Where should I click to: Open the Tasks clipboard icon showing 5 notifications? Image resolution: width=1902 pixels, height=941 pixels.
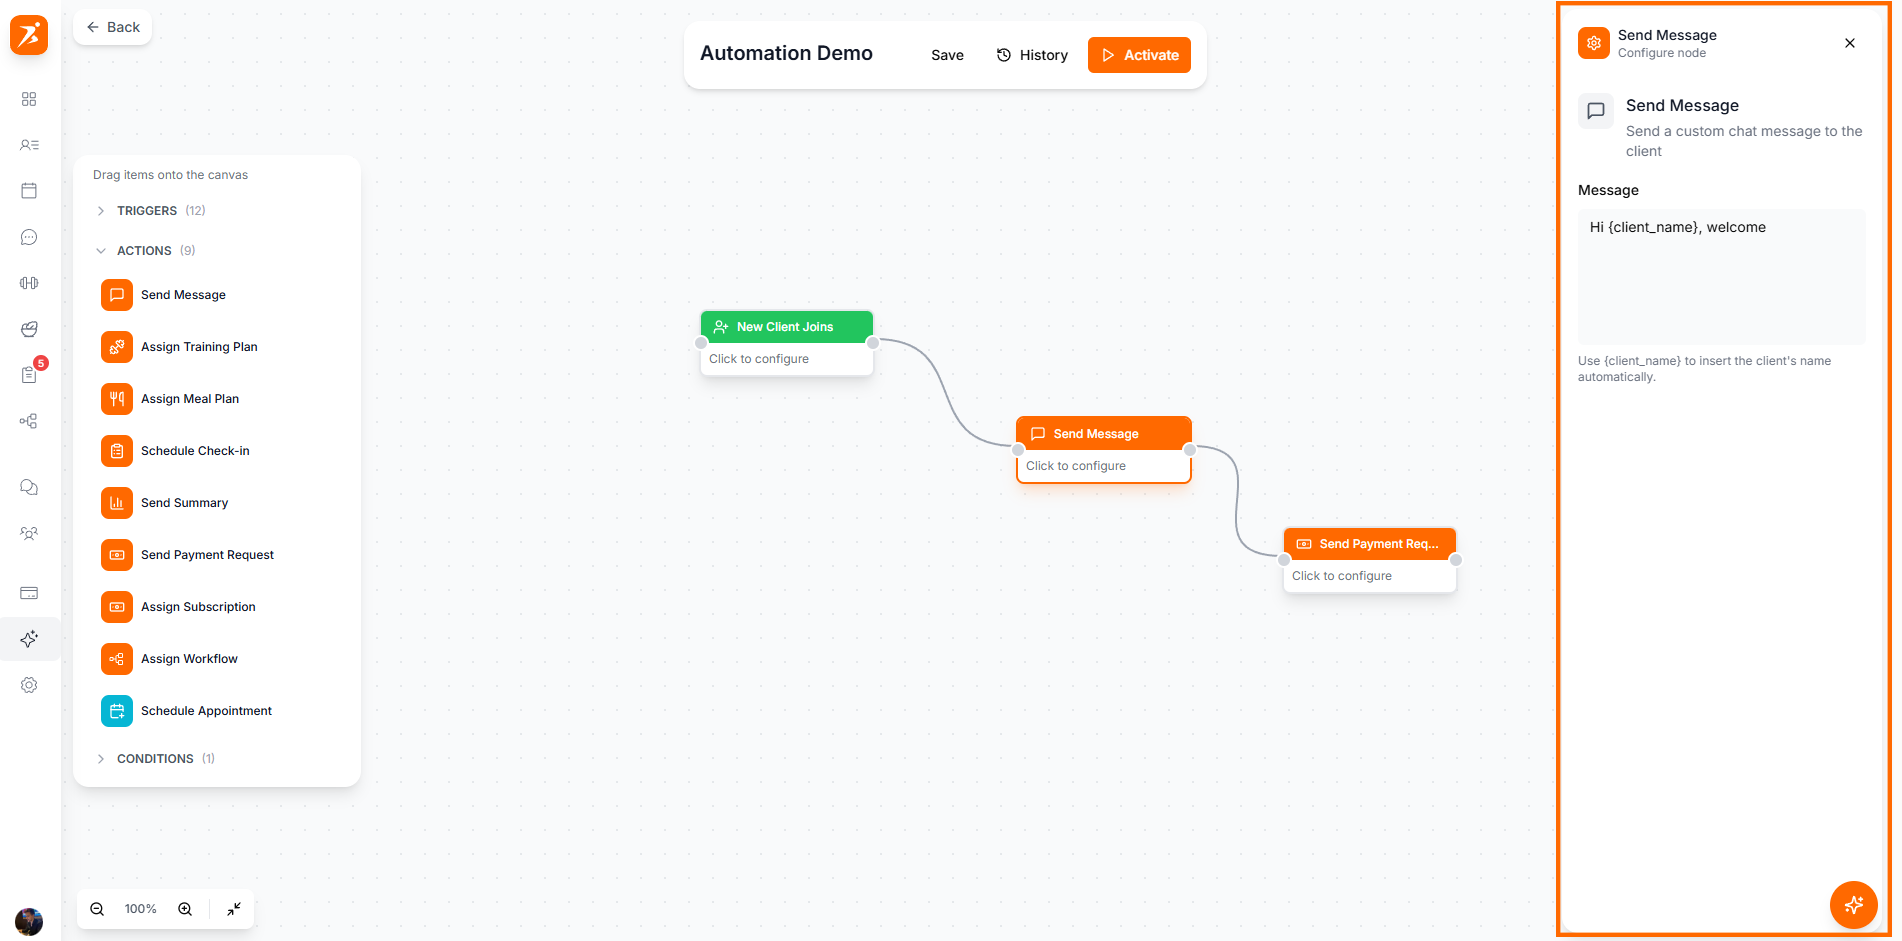pos(29,374)
